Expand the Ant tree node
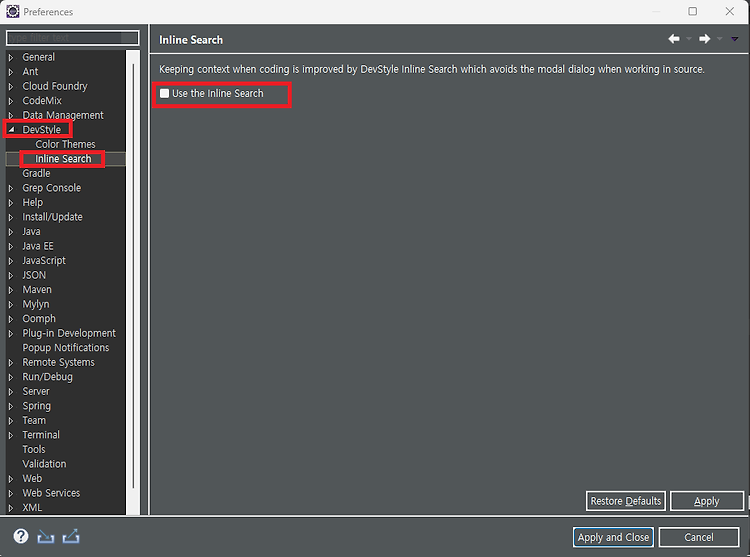This screenshot has width=750, height=557. (11, 72)
